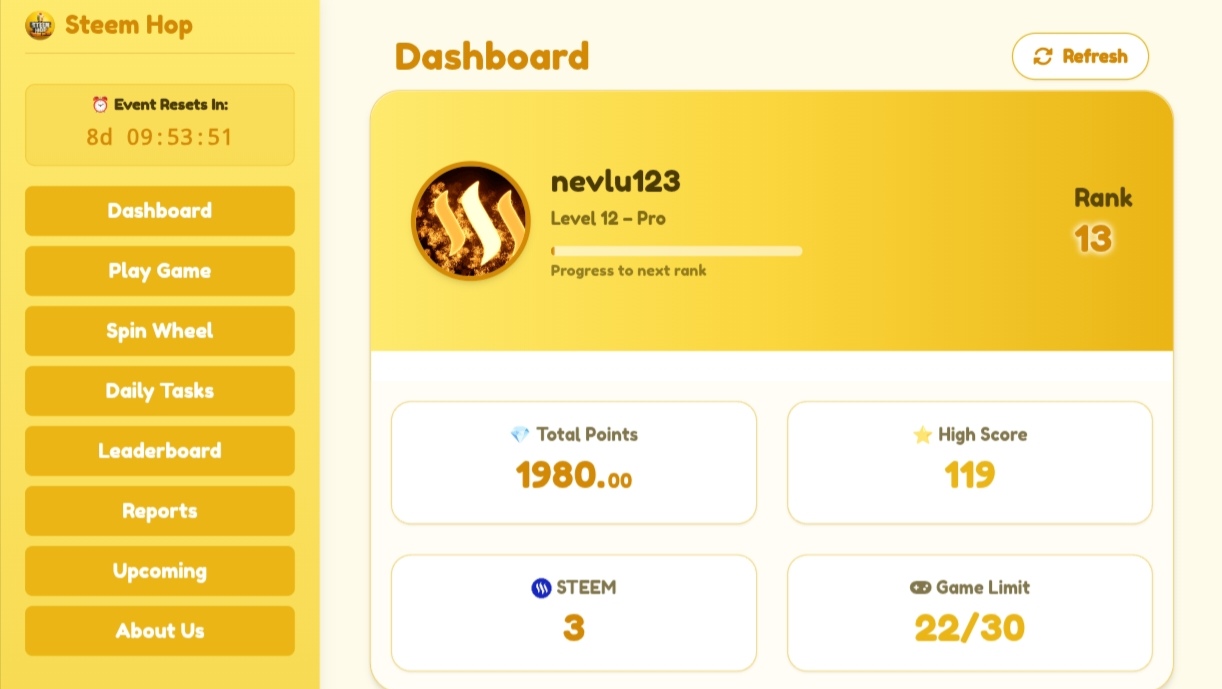Select Upcoming in the sidebar

point(160,571)
